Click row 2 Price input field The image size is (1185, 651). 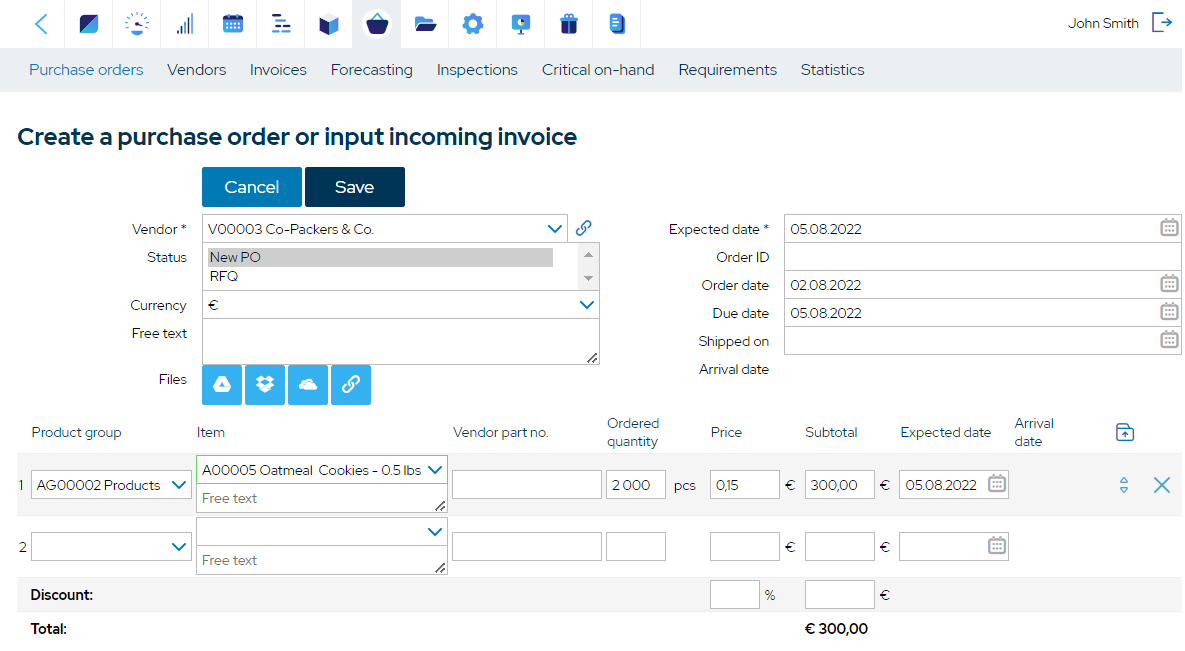[744, 547]
